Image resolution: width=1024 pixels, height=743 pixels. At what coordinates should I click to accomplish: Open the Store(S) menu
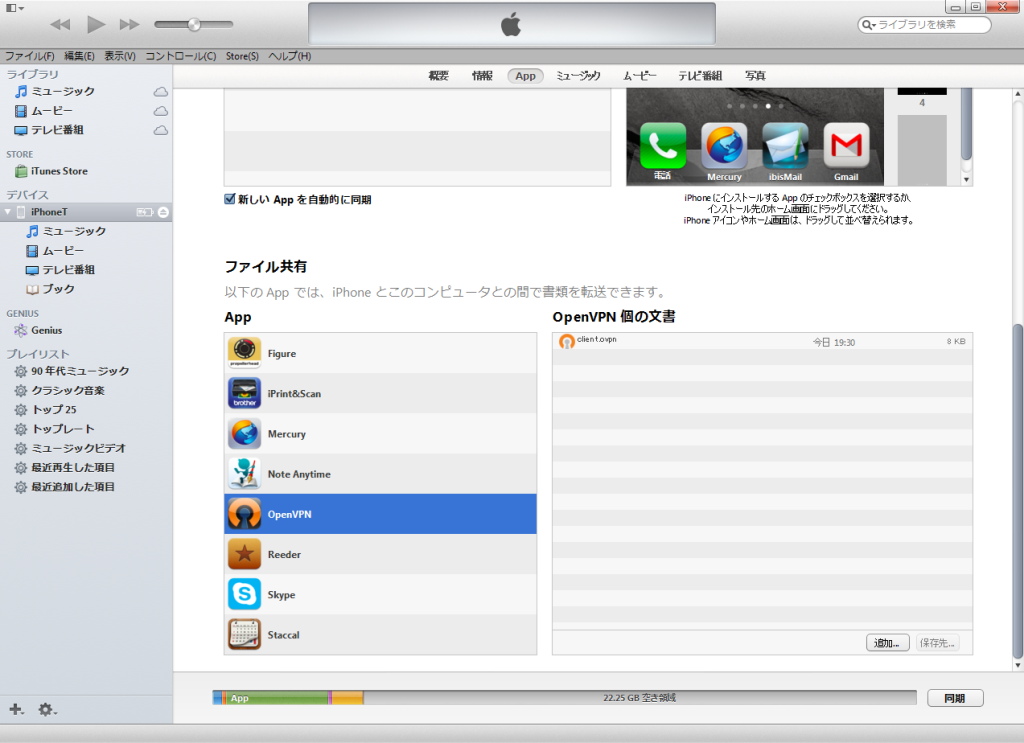[x=242, y=56]
